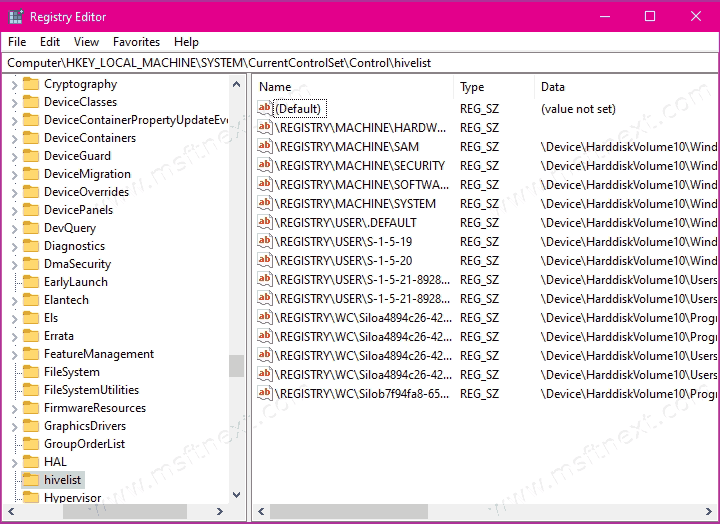Expand the GraphicsDrivers tree node
720x524 pixels.
coord(14,427)
